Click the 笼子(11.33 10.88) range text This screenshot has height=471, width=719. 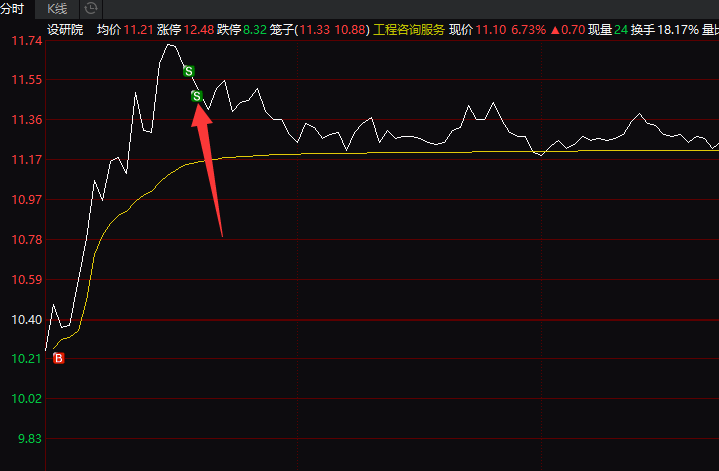pyautogui.click(x=320, y=30)
